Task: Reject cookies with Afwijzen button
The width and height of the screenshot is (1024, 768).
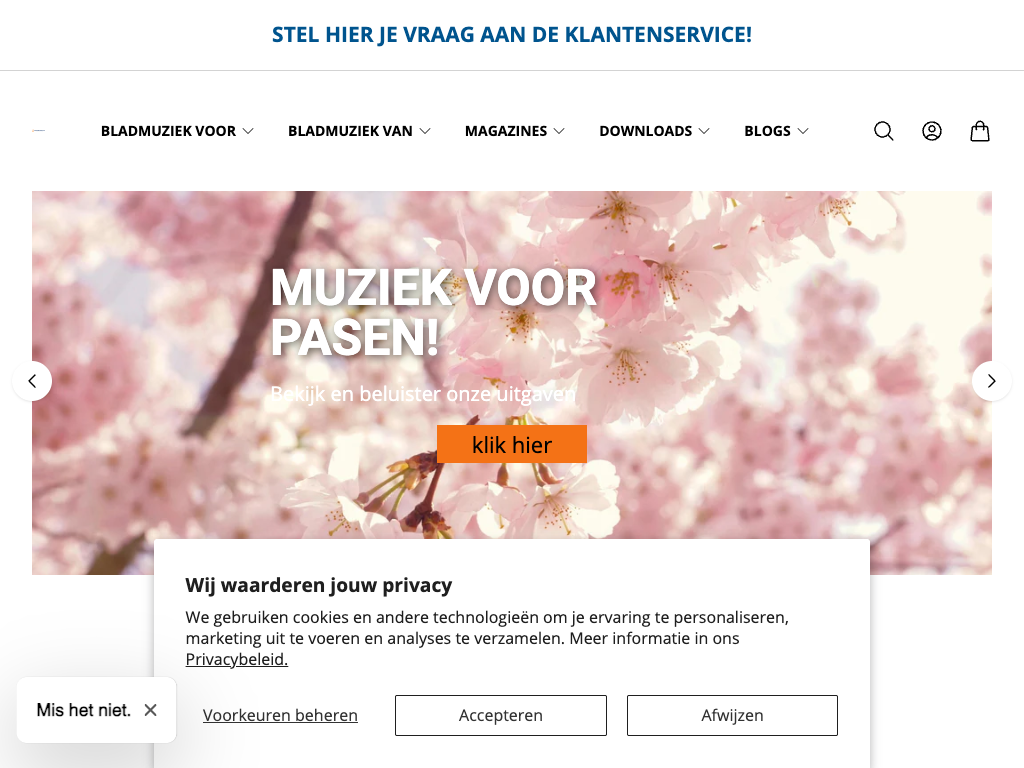Action: [732, 715]
